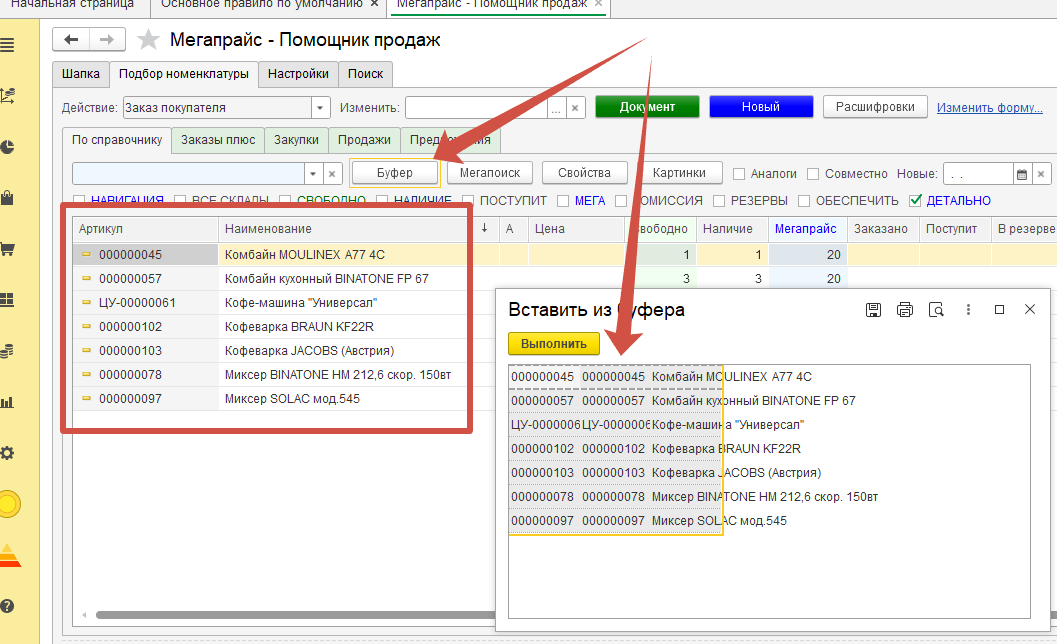The image size is (1057, 644).
Task: Click in the search input field left of Буфер
Action: (x=188, y=174)
